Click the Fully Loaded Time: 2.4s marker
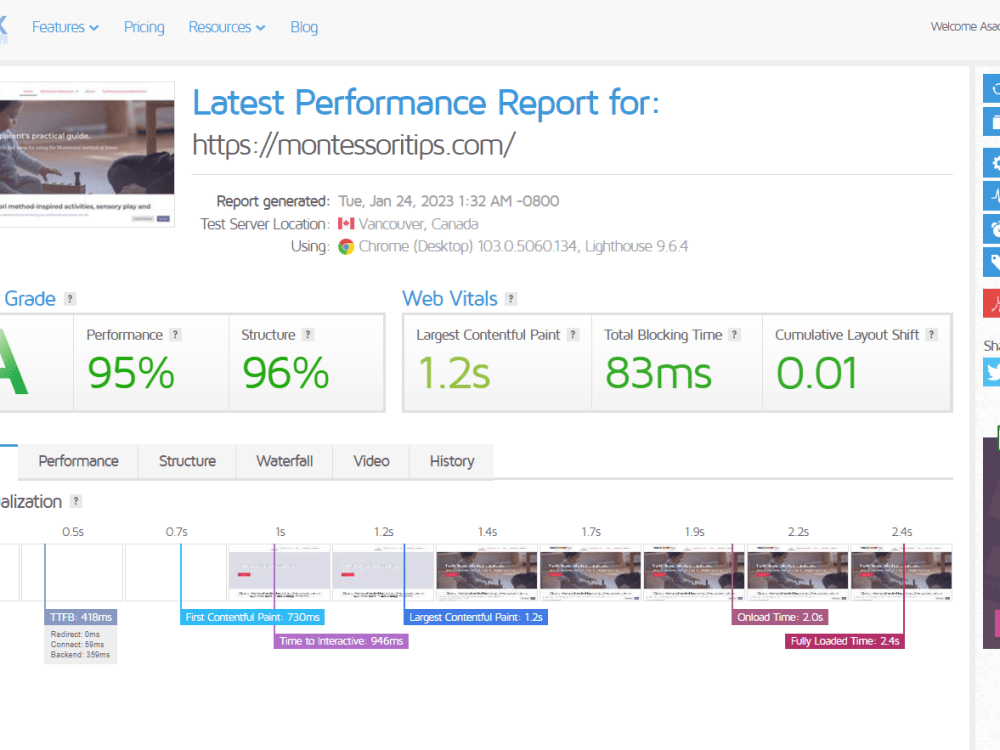The width and height of the screenshot is (1000, 750). click(x=845, y=641)
